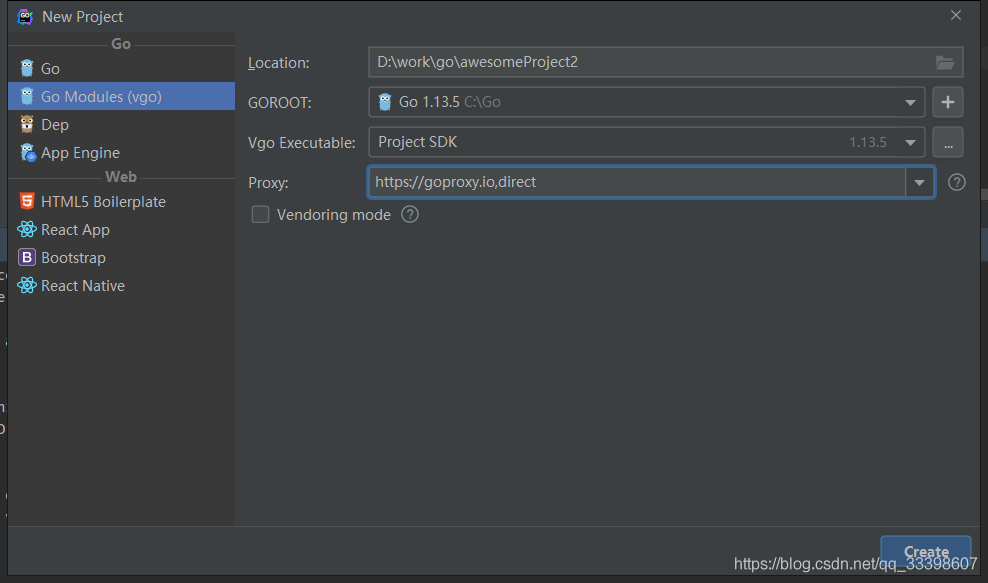This screenshot has height=583, width=988.
Task: Close the New Project dialog
Action: tap(956, 15)
